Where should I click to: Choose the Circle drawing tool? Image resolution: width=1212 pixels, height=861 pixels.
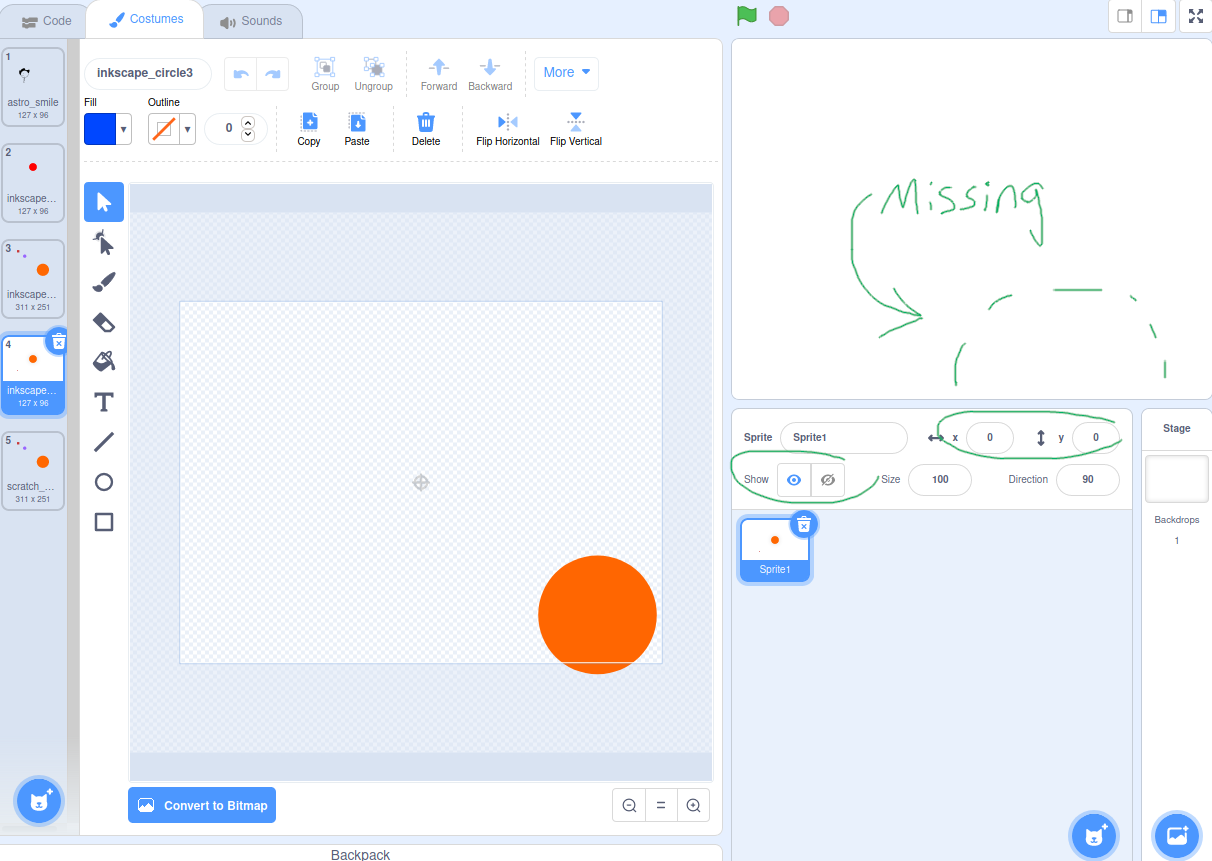(103, 481)
